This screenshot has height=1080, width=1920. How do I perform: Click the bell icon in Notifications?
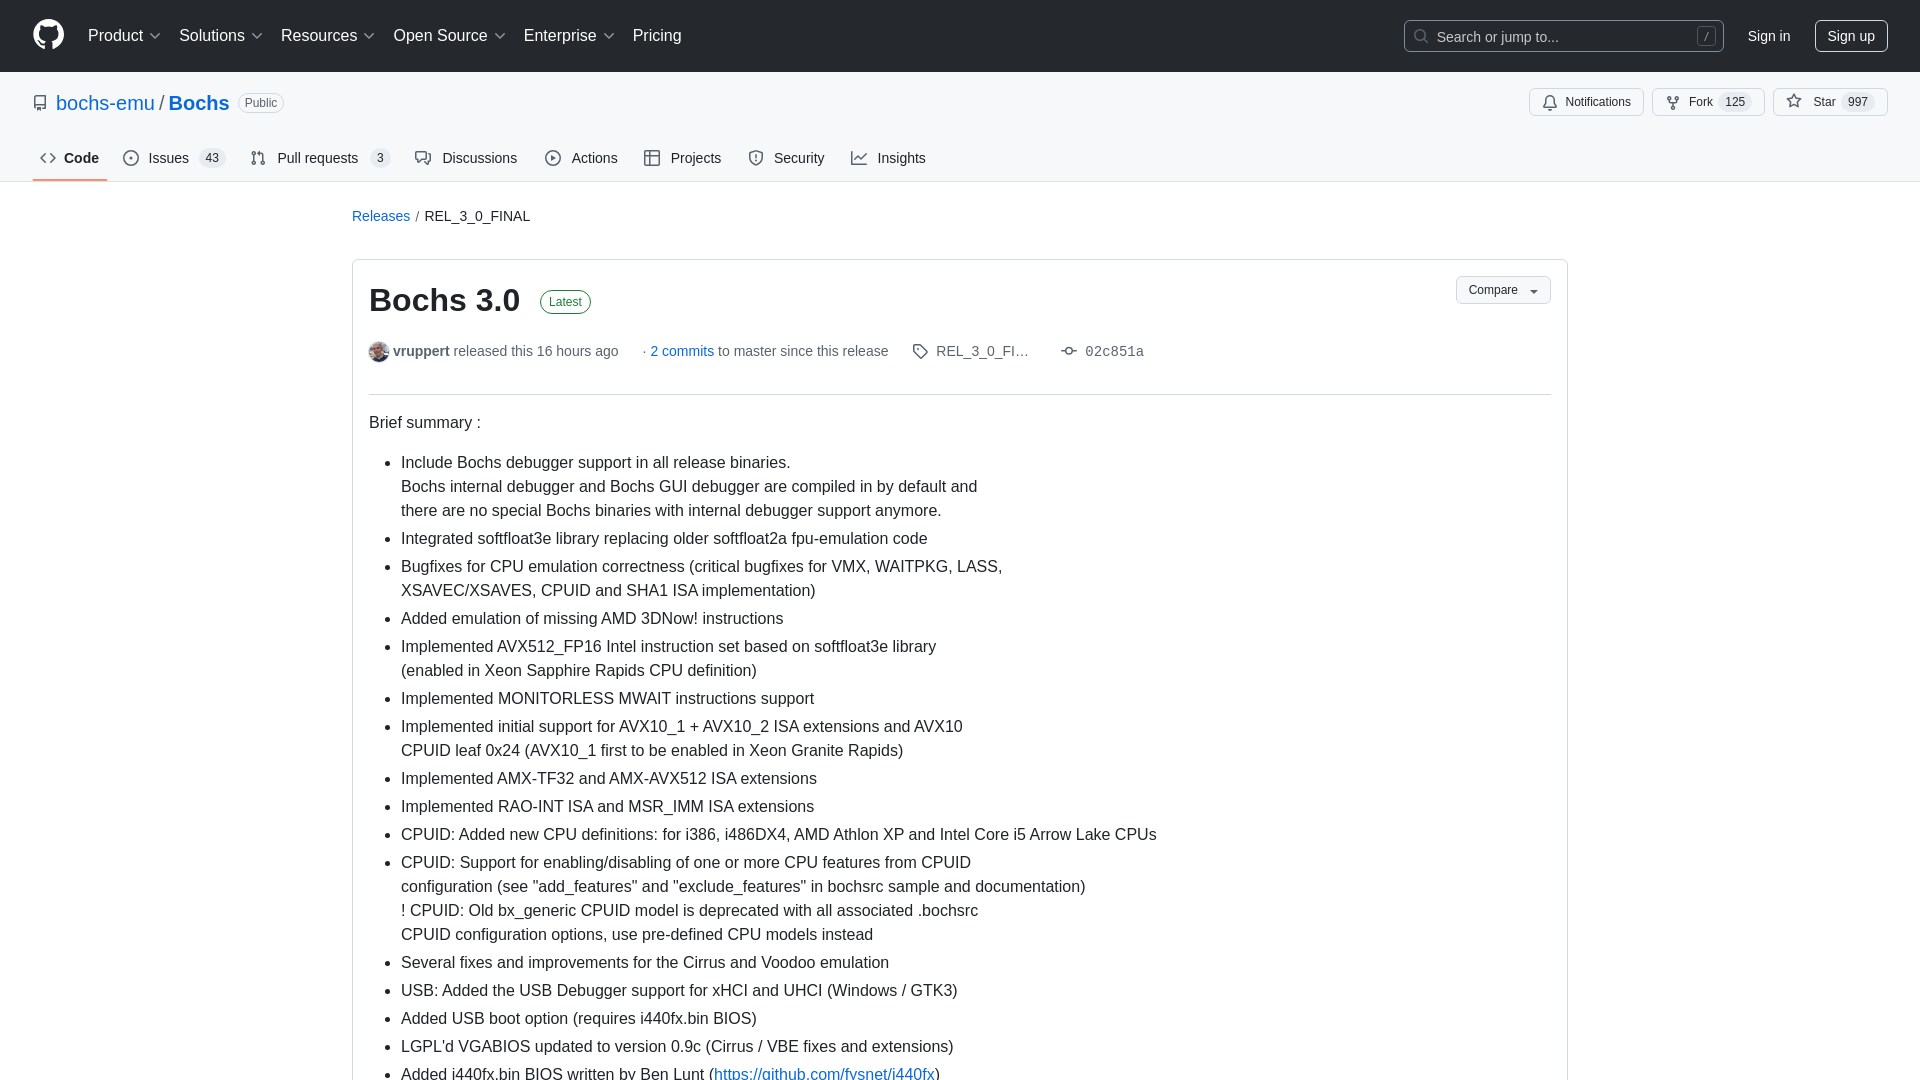click(x=1550, y=102)
